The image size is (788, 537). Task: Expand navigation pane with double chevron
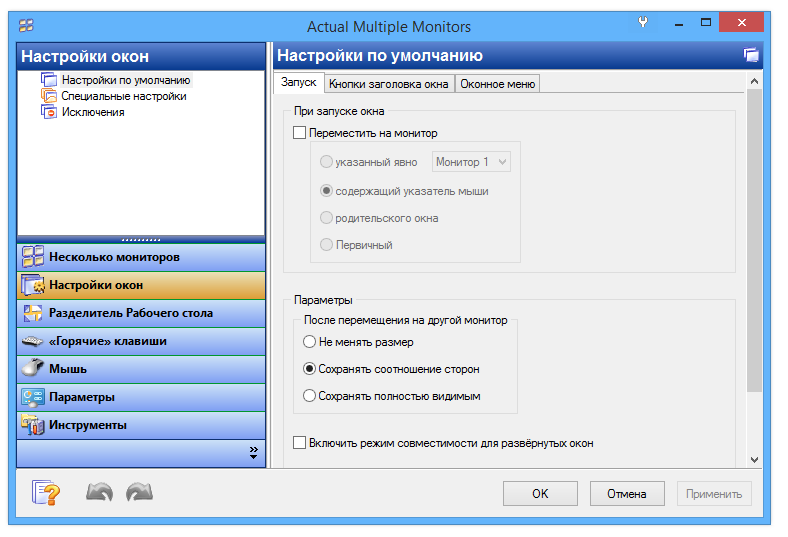coord(254,453)
